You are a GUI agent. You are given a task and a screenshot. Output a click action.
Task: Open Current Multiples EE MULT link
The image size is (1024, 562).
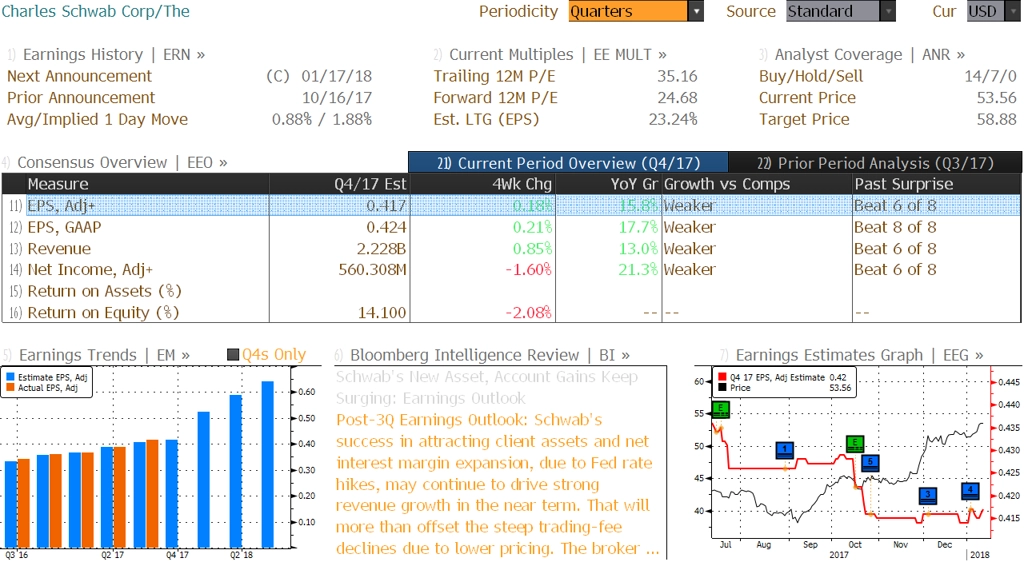pos(558,54)
